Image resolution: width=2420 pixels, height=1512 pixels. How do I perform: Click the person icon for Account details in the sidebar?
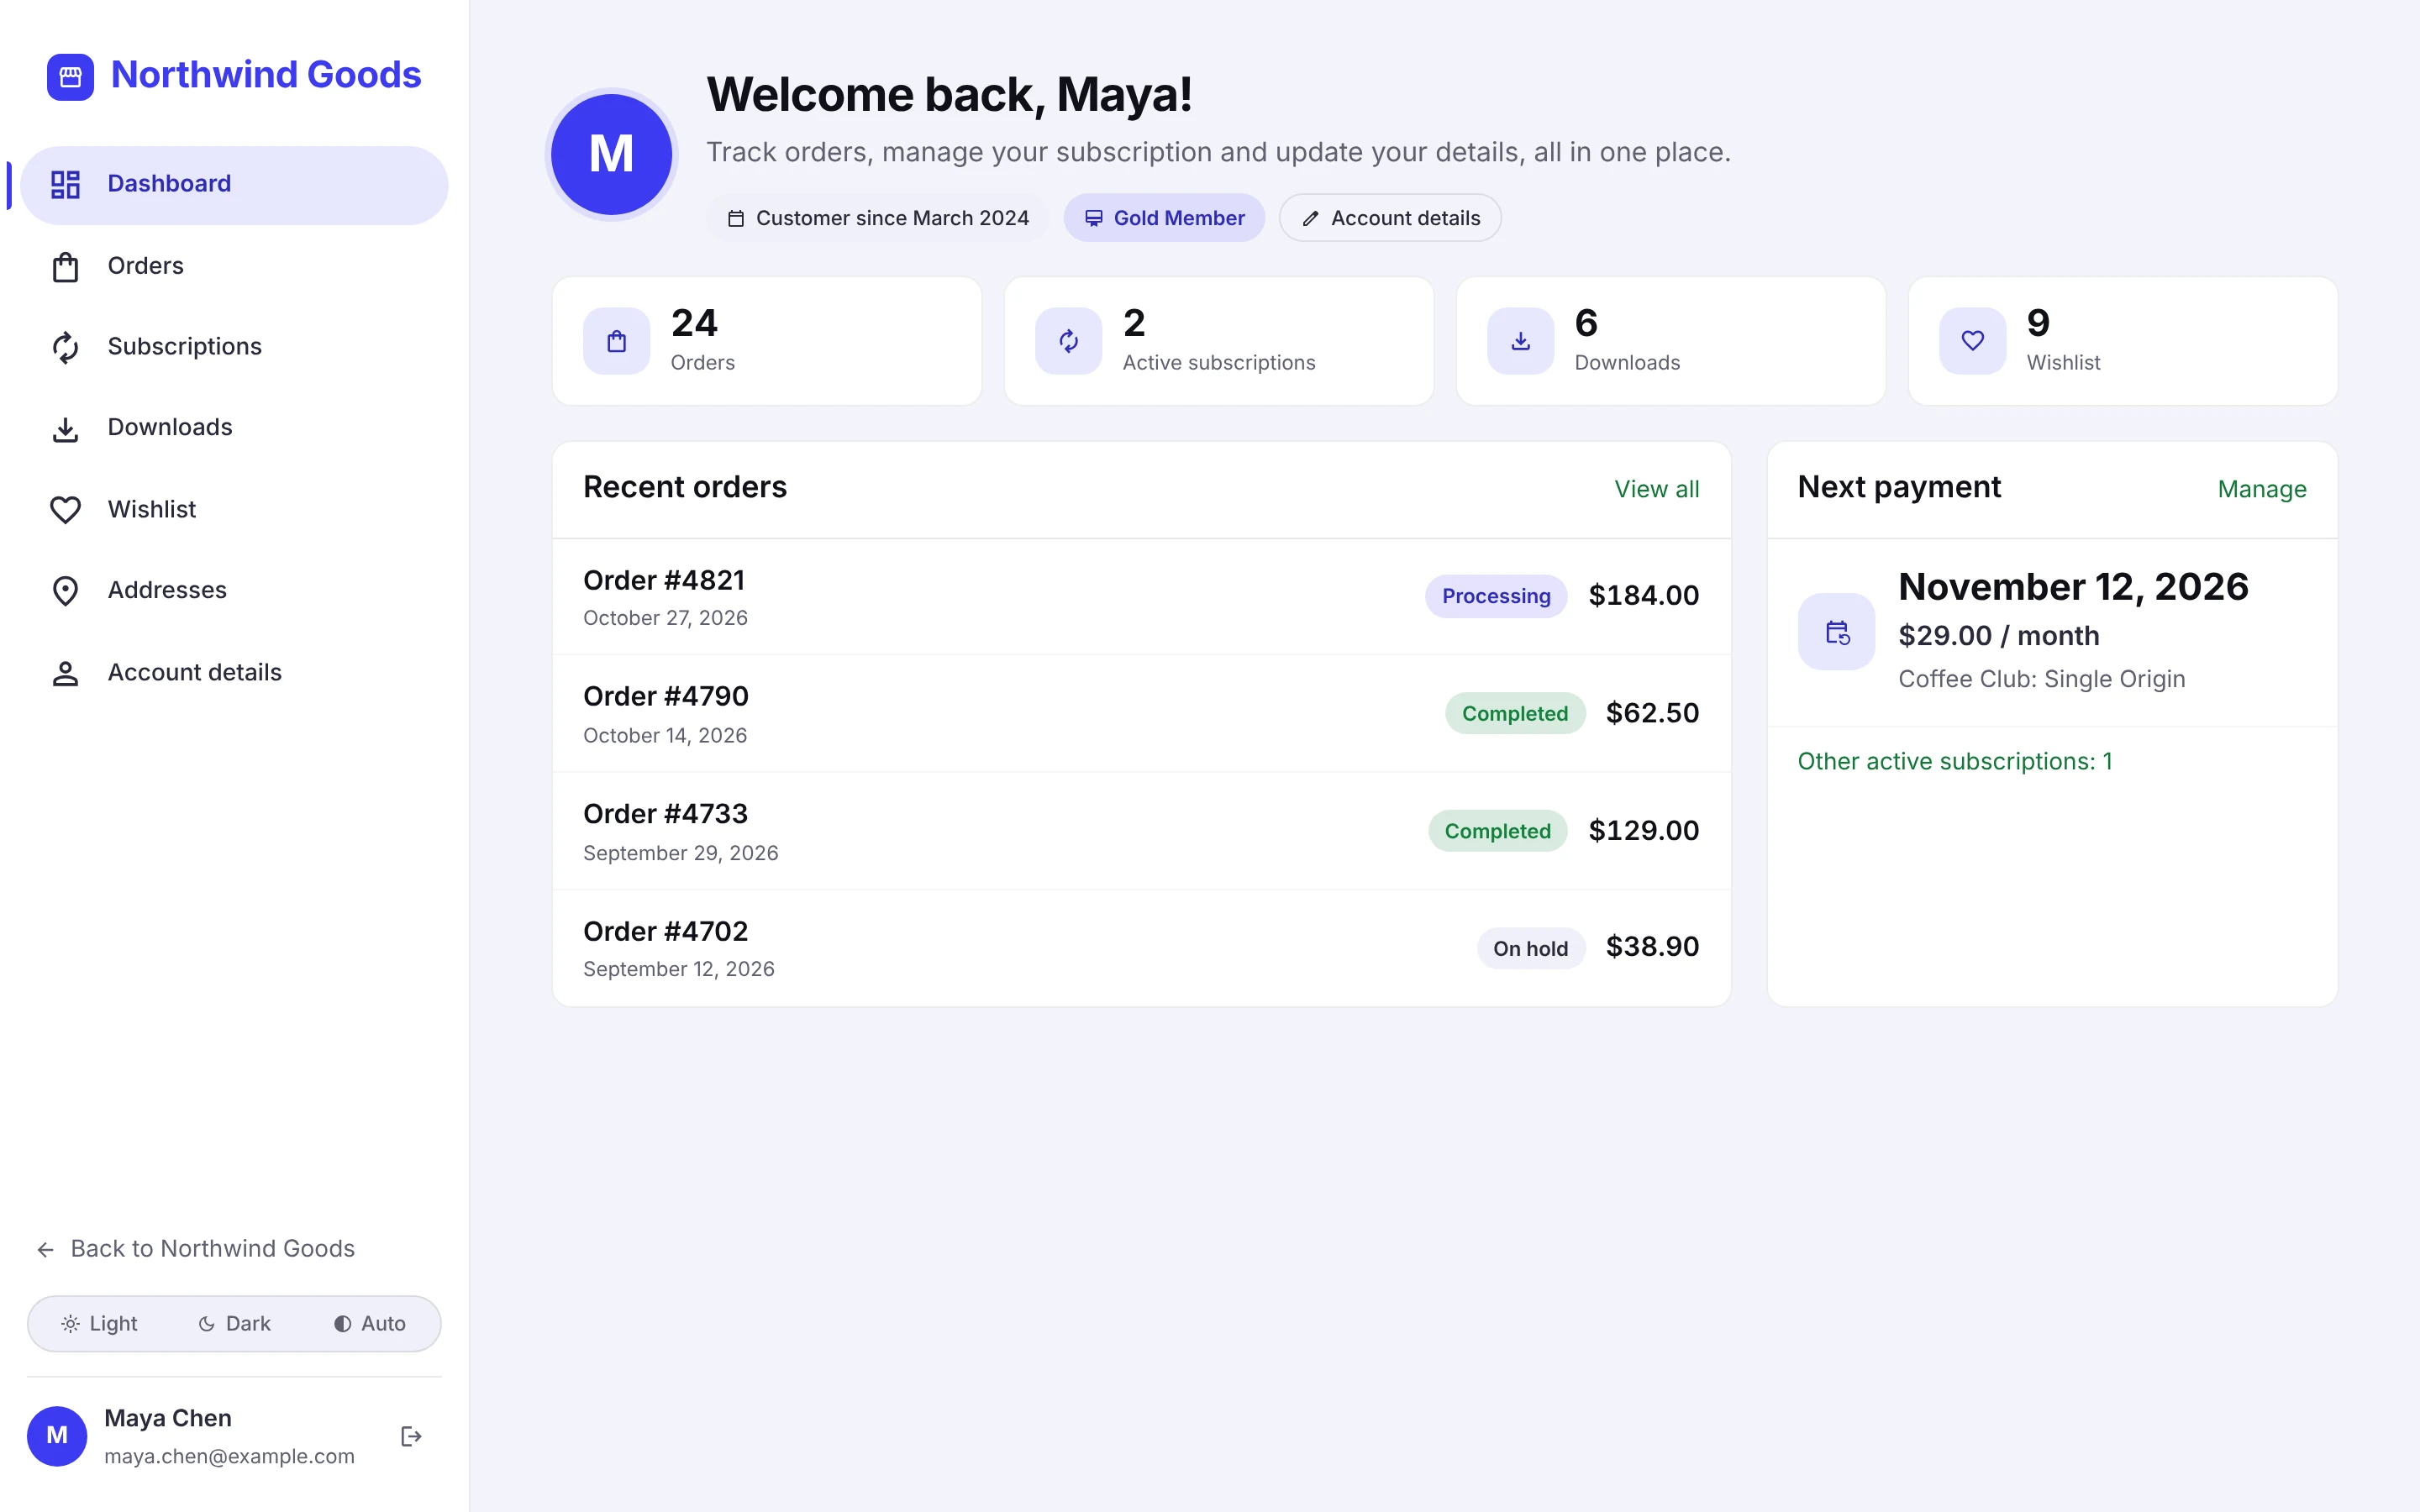[x=65, y=673]
